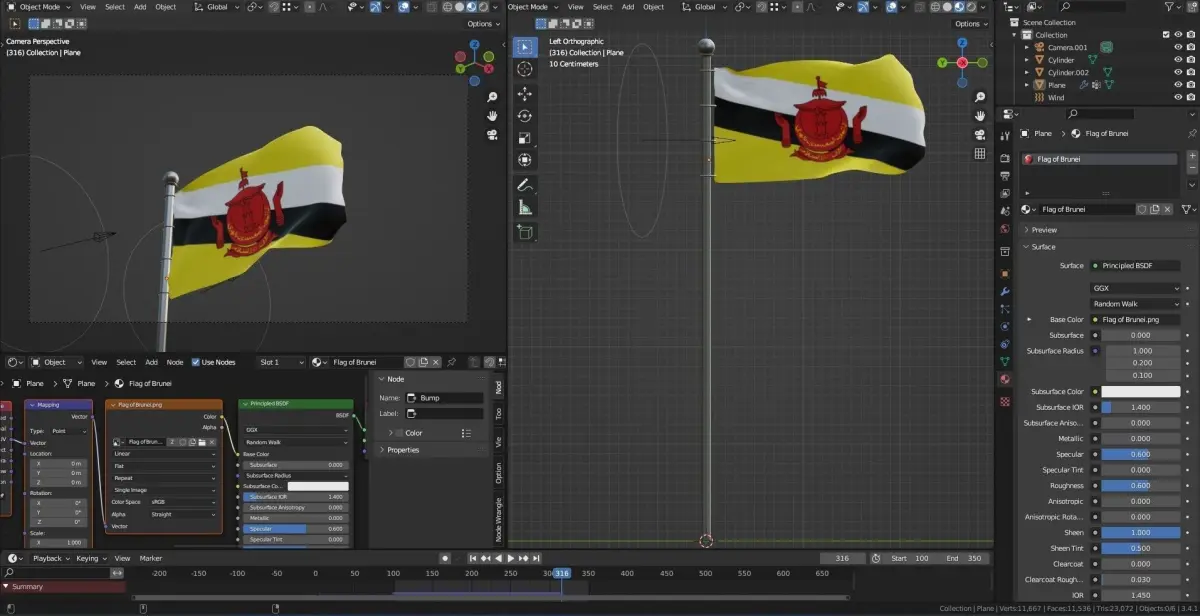The image size is (1200, 616).
Task: Click zoom magnifier icon in left camera viewport
Action: point(493,97)
